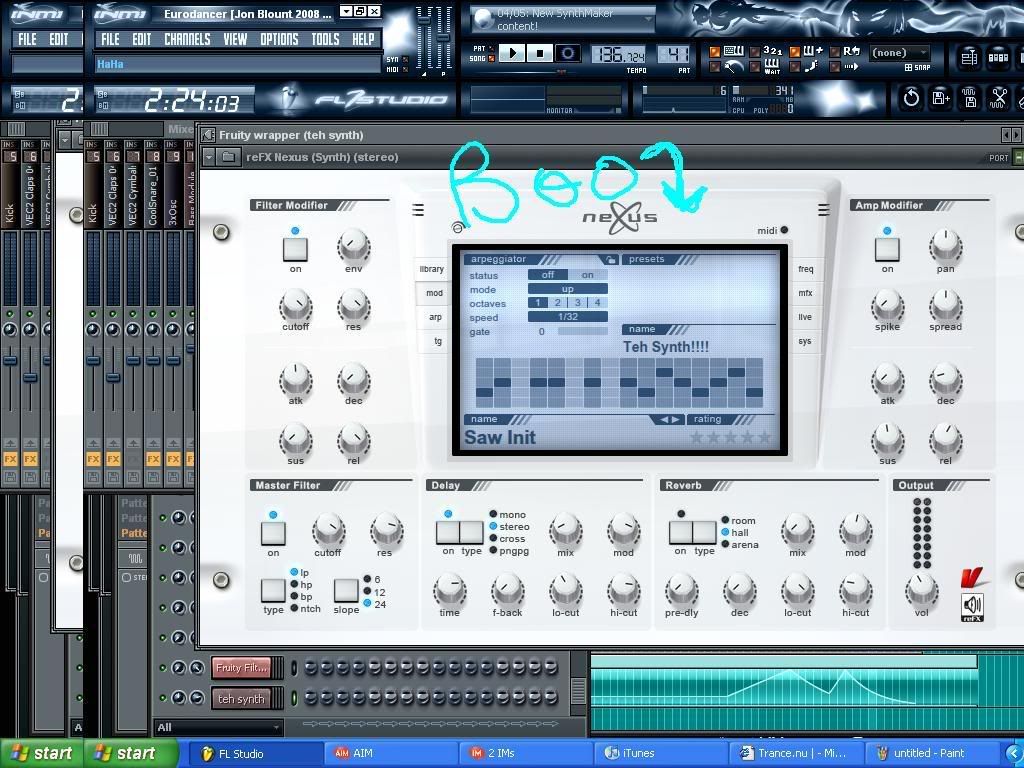Screen dimensions: 1024x768
Task: Open the TOOLS menu
Action: pyautogui.click(x=325, y=39)
